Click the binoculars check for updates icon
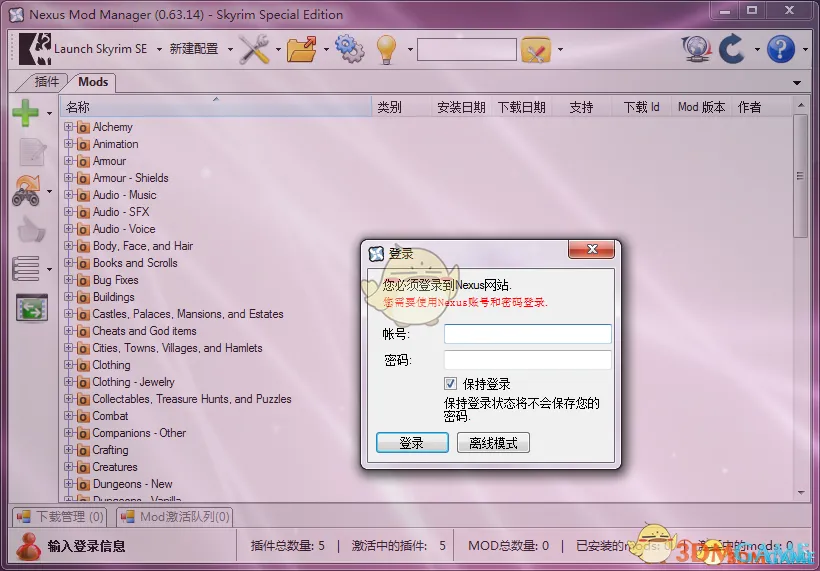The height and width of the screenshot is (571, 820). coord(25,190)
